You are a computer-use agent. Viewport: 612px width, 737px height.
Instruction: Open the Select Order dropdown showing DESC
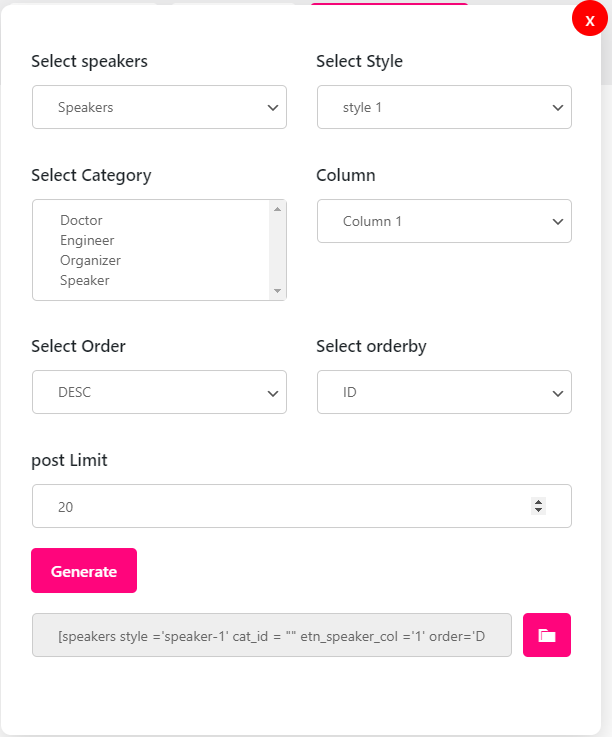coord(159,392)
